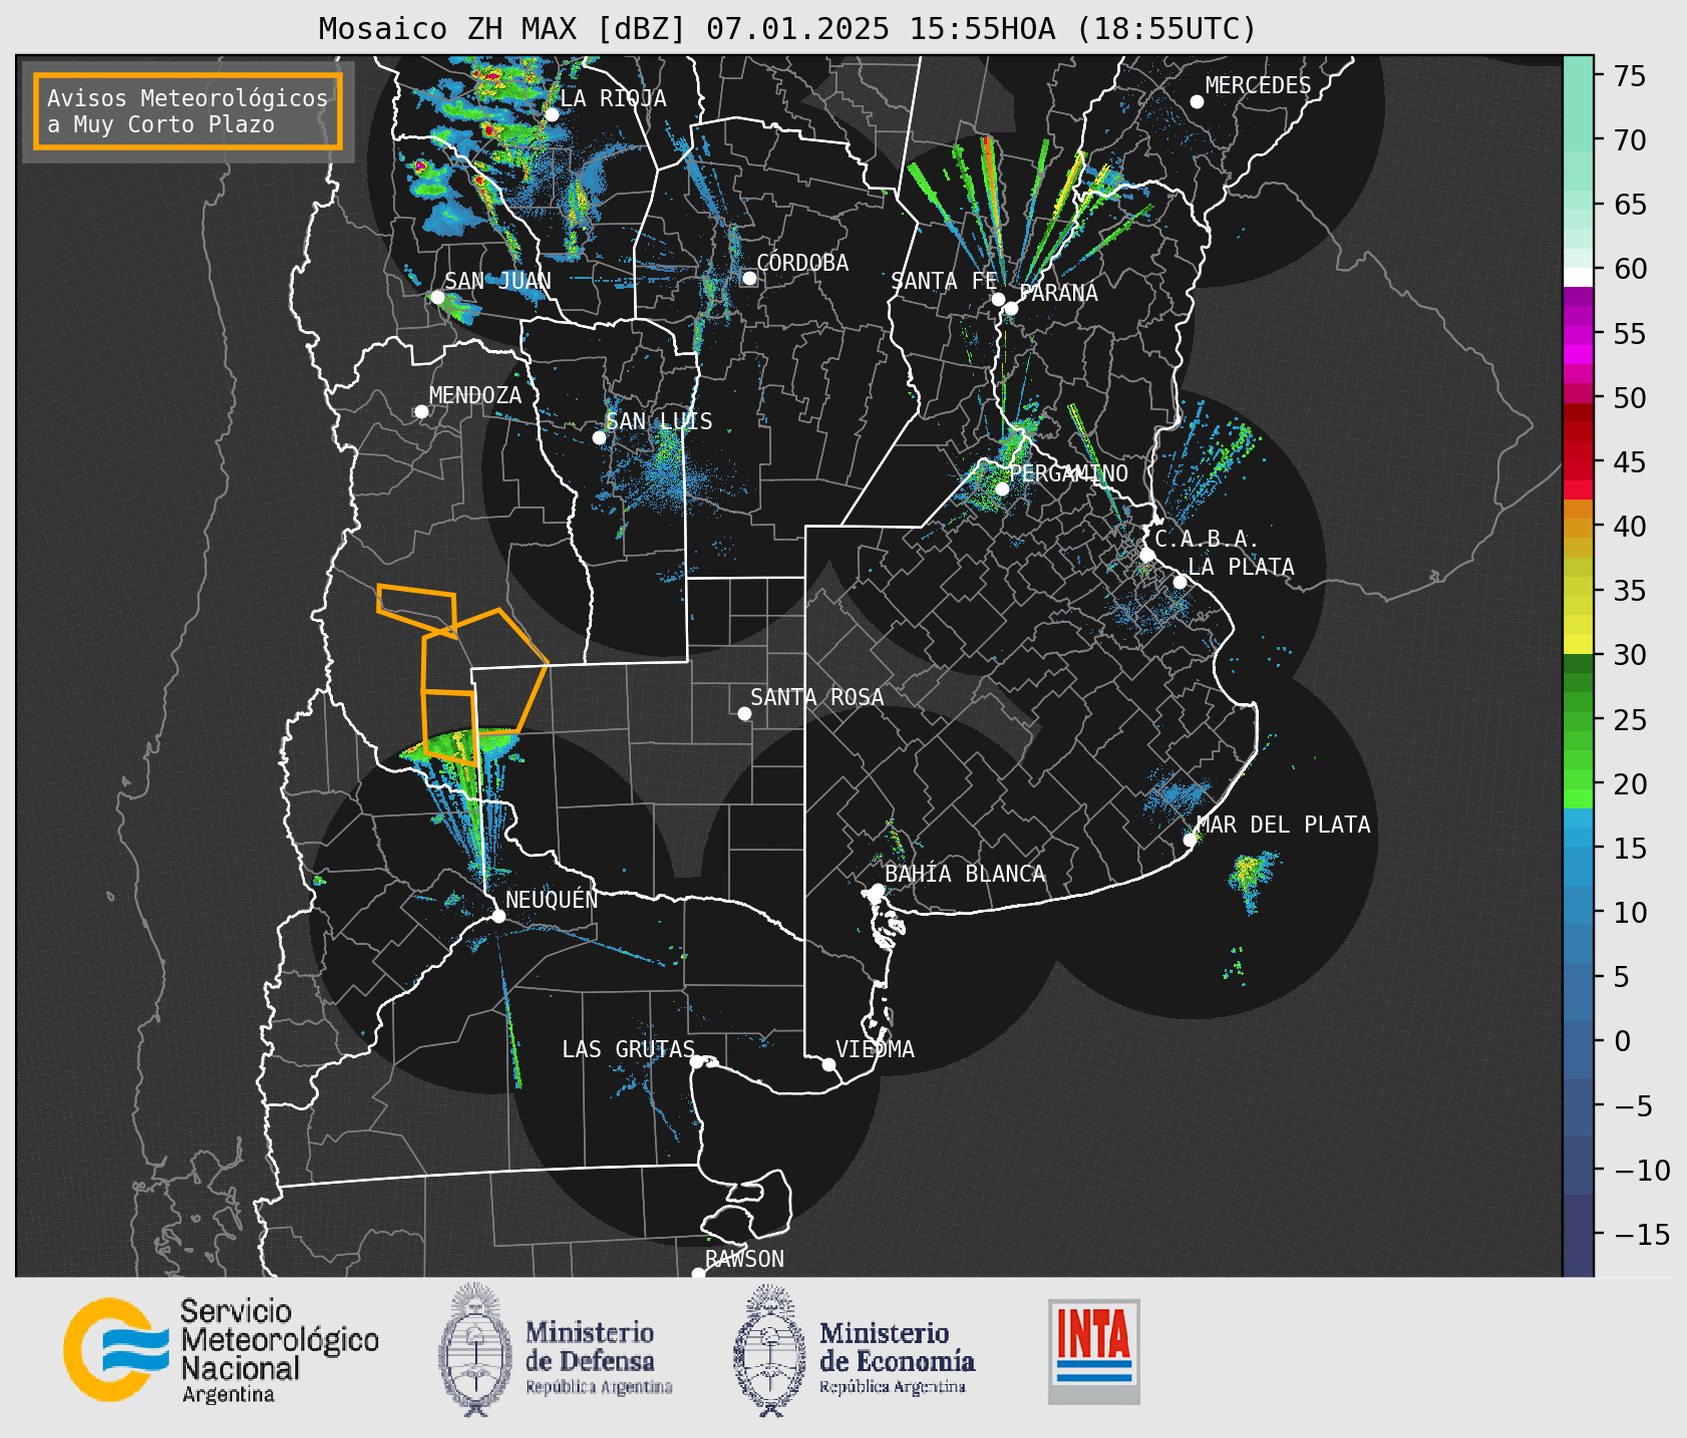Select the VIEDMA city marker

coord(828,1064)
